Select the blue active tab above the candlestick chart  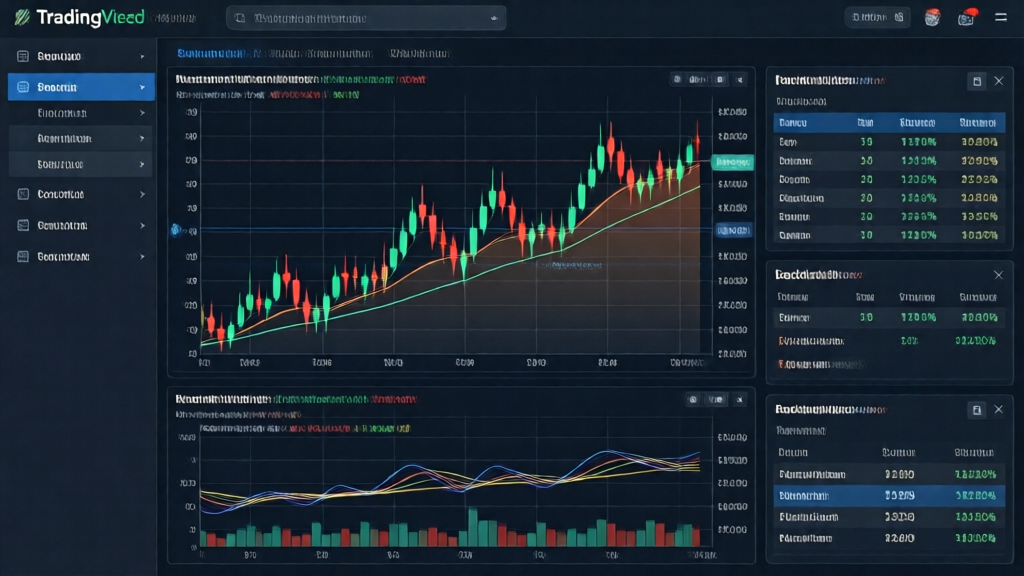[x=213, y=53]
